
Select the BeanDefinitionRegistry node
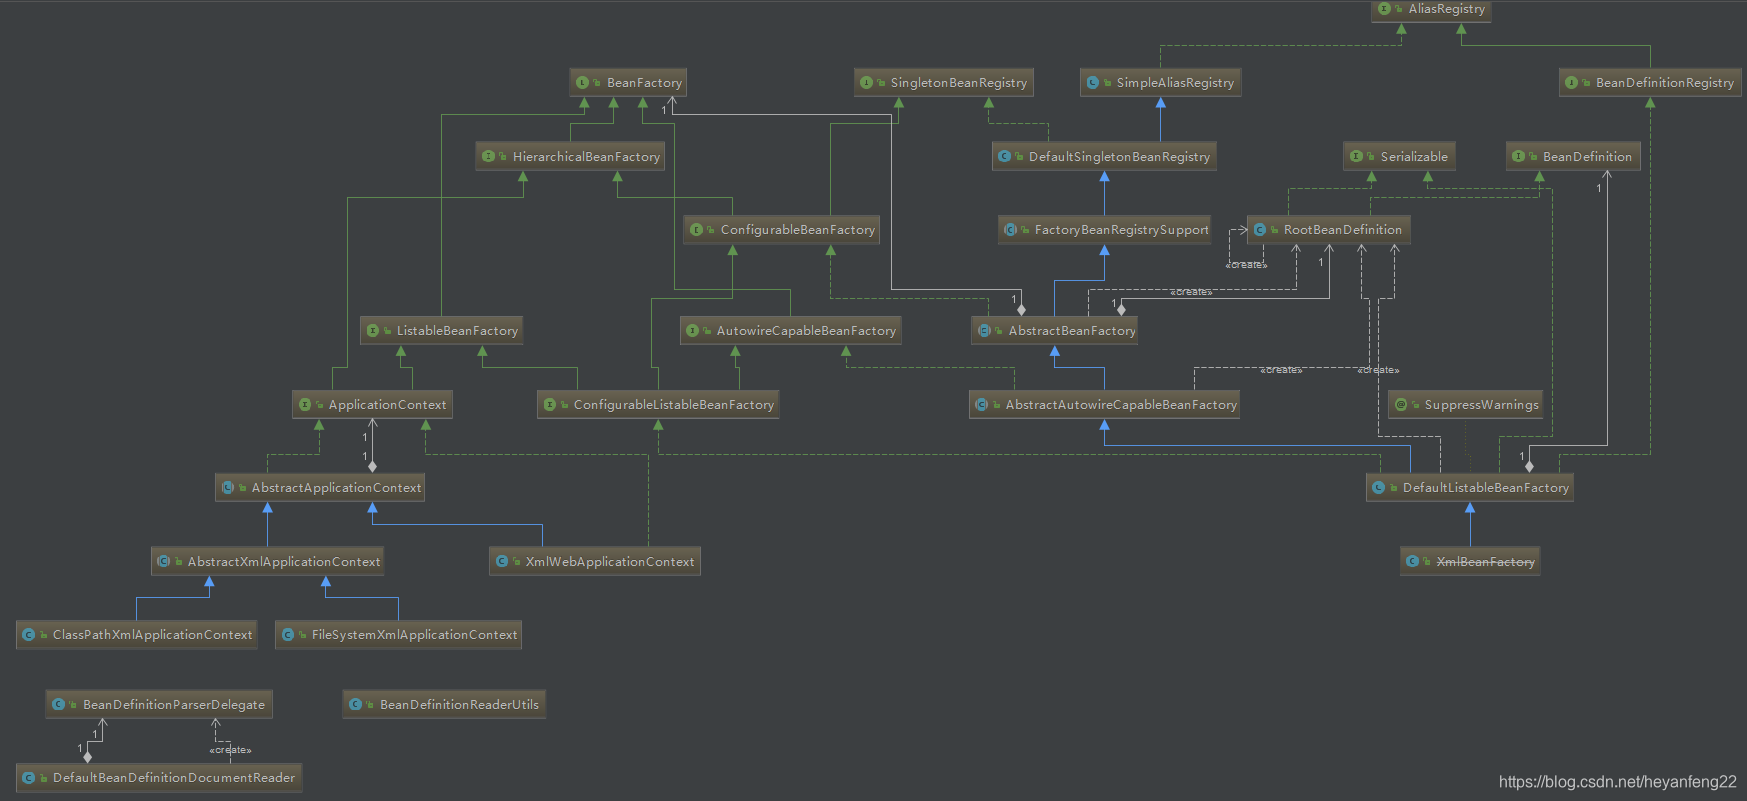[1650, 83]
